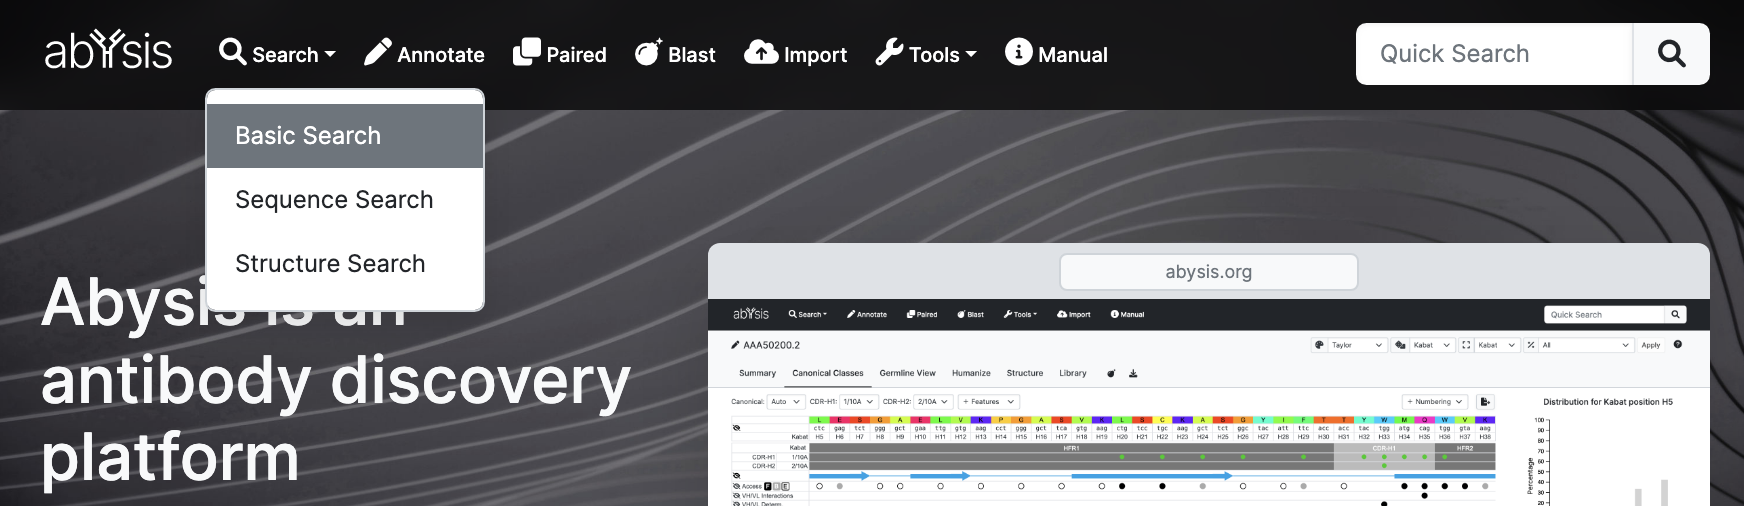The width and height of the screenshot is (1744, 506).
Task: Toggle the eye icon on the sequence row
Action: pos(737,427)
